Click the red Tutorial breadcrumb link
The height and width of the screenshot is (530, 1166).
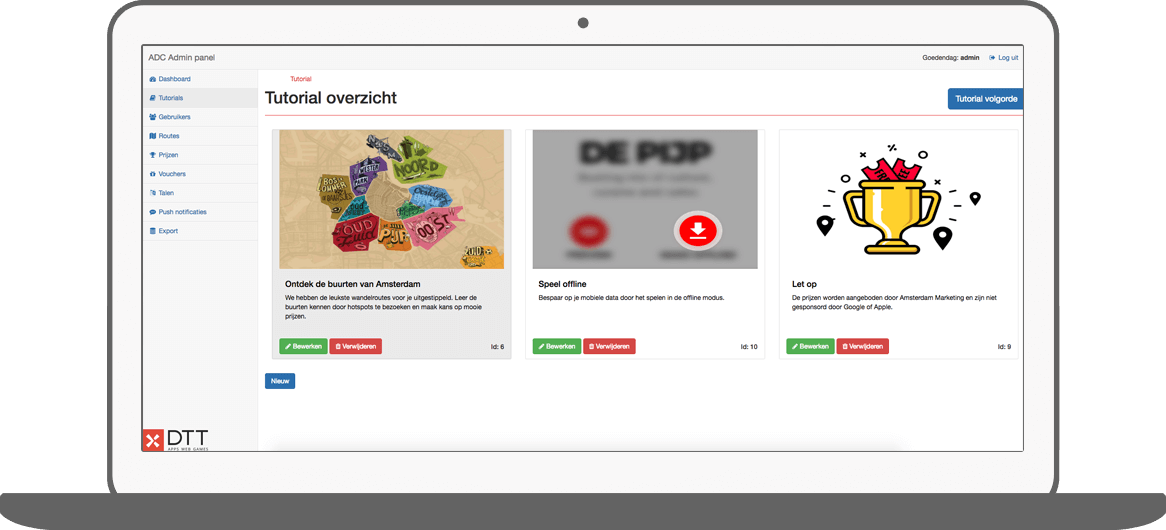301,79
